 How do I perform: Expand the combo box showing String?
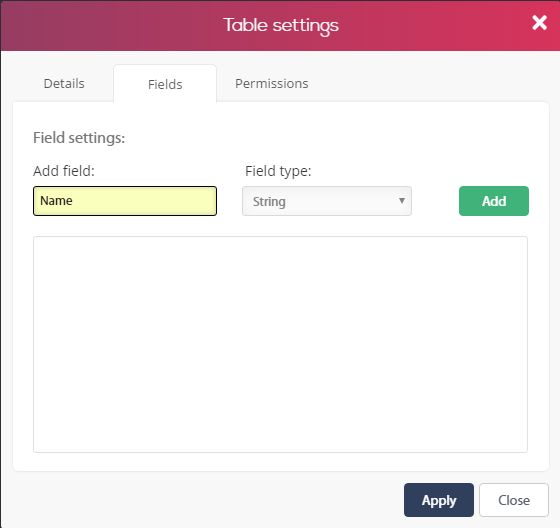pyautogui.click(x=327, y=201)
